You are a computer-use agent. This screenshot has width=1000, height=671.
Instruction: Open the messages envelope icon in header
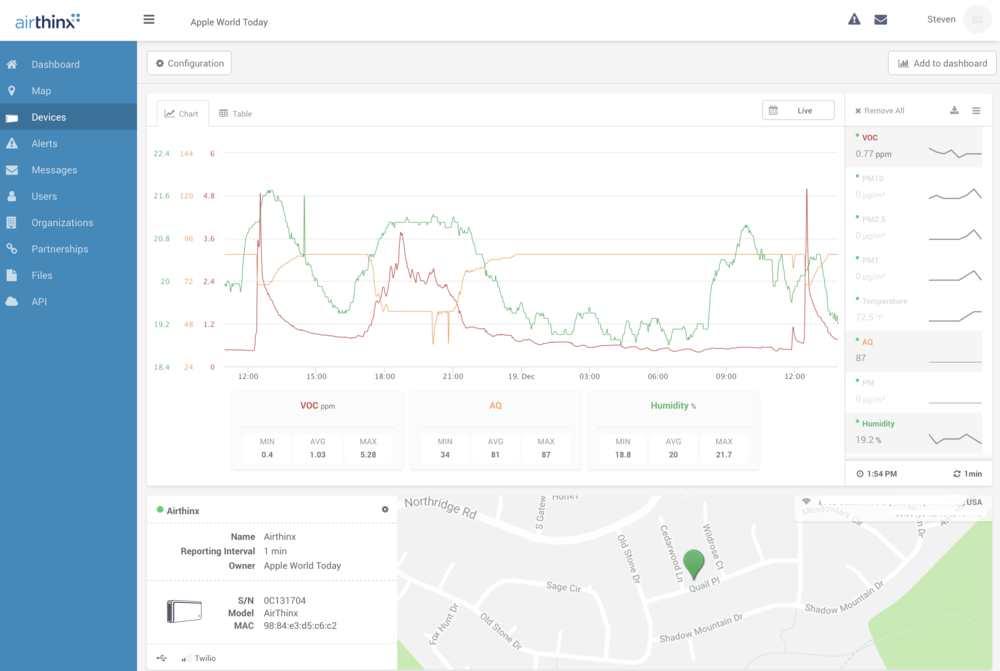coord(881,20)
